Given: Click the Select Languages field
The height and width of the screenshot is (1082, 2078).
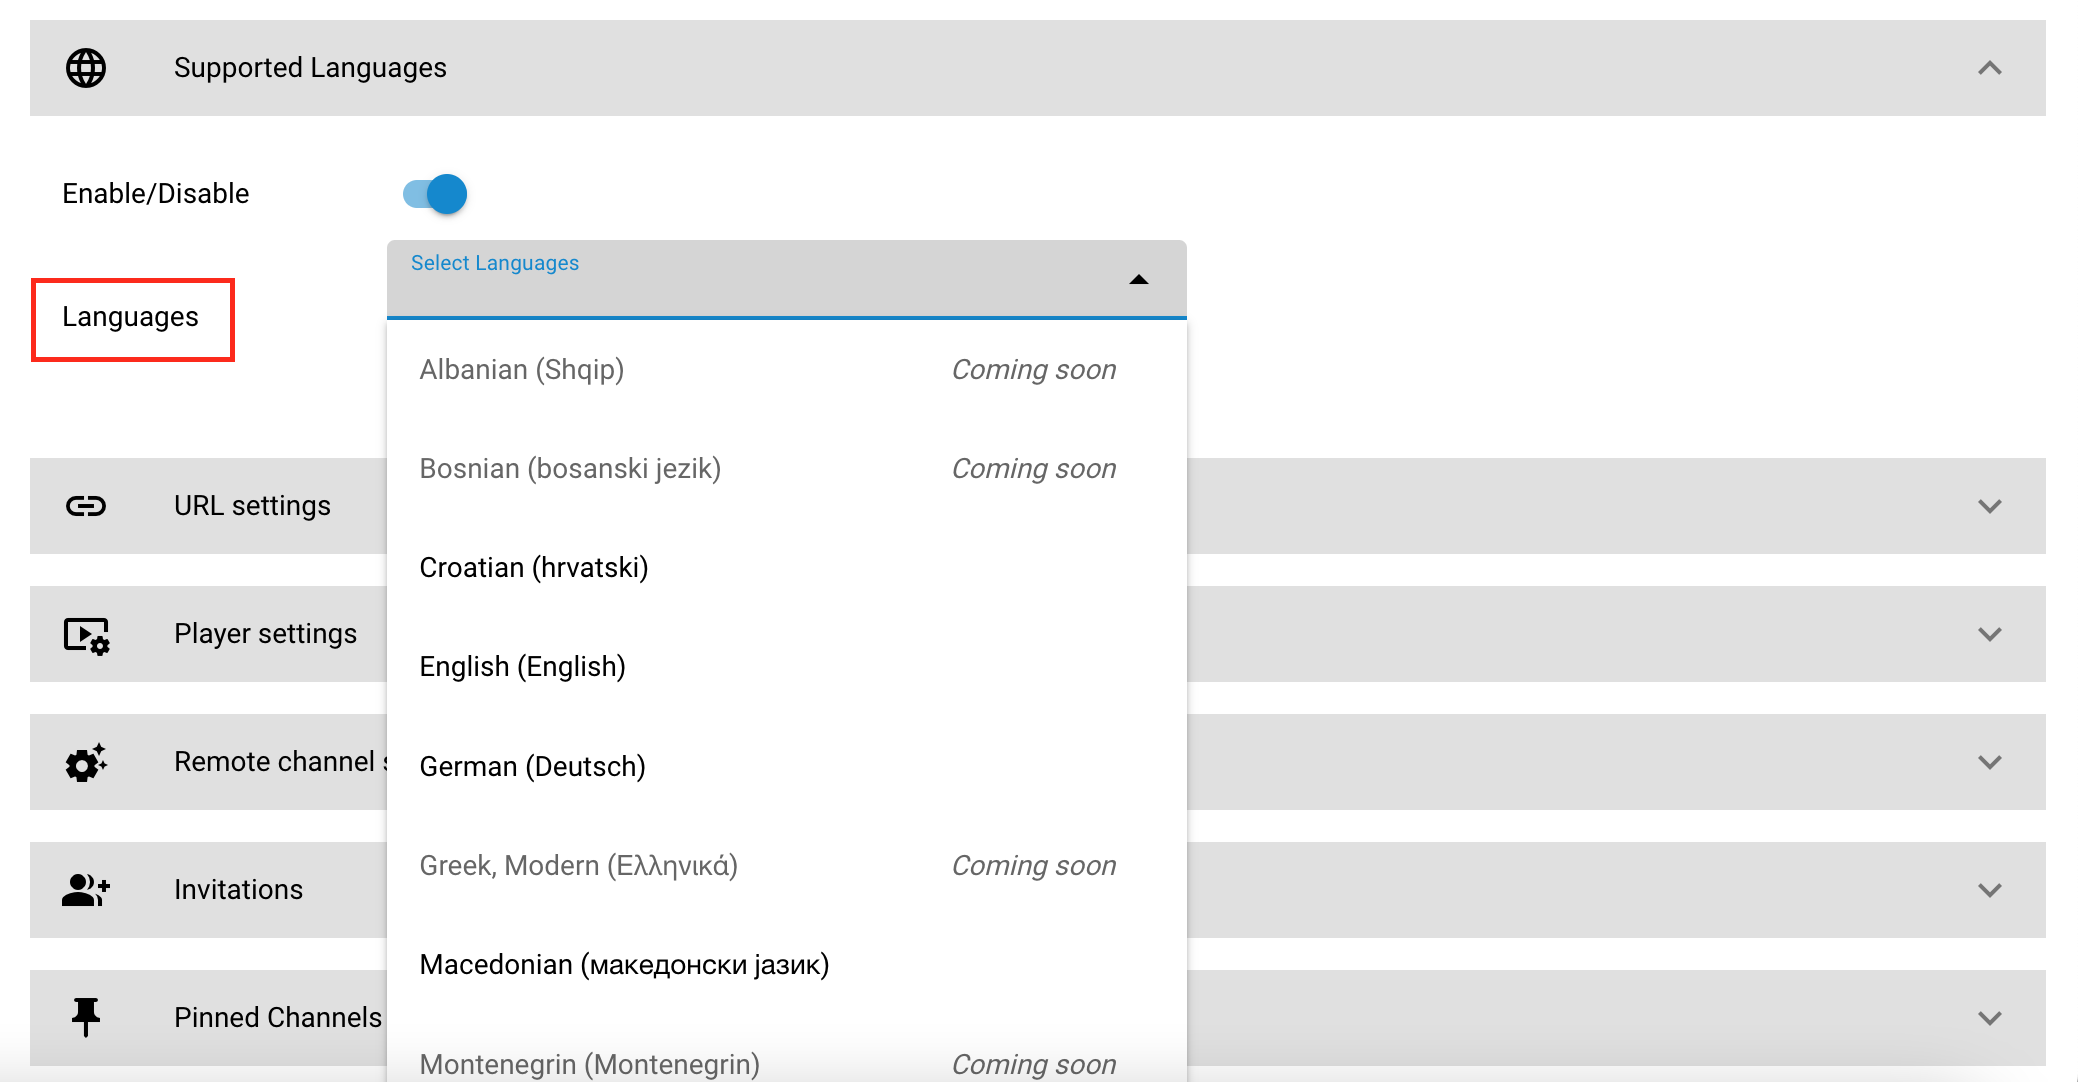Looking at the screenshot, I should click(760, 282).
